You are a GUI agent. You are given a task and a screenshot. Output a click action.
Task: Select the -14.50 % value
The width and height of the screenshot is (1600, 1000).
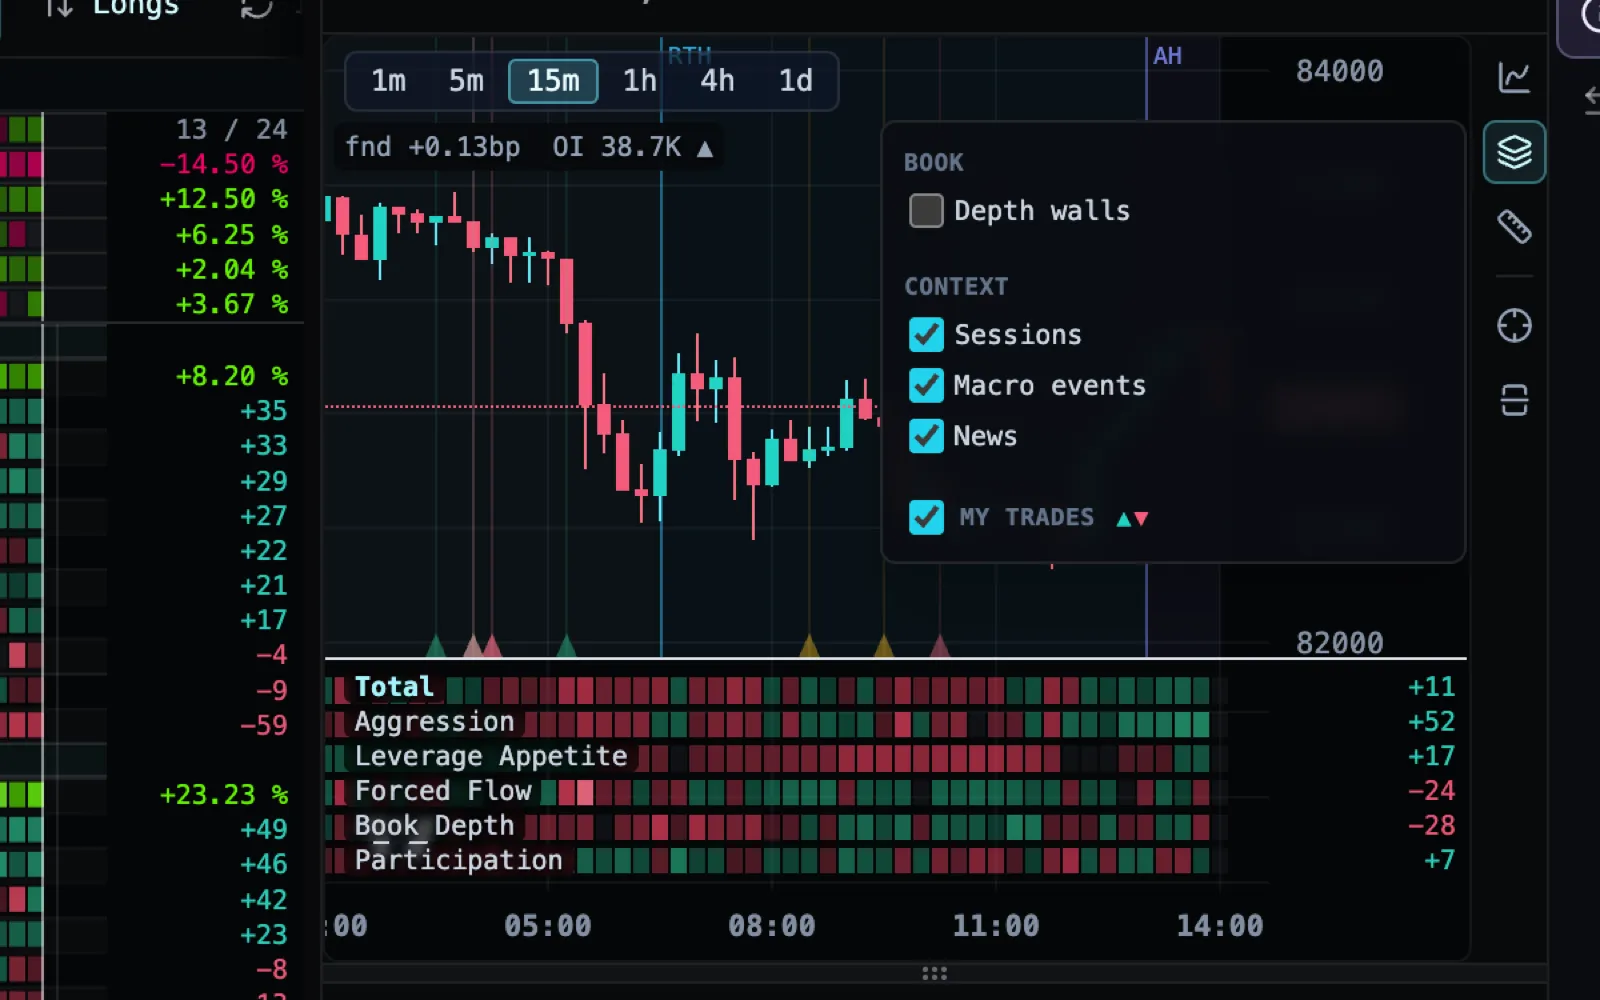click(224, 165)
